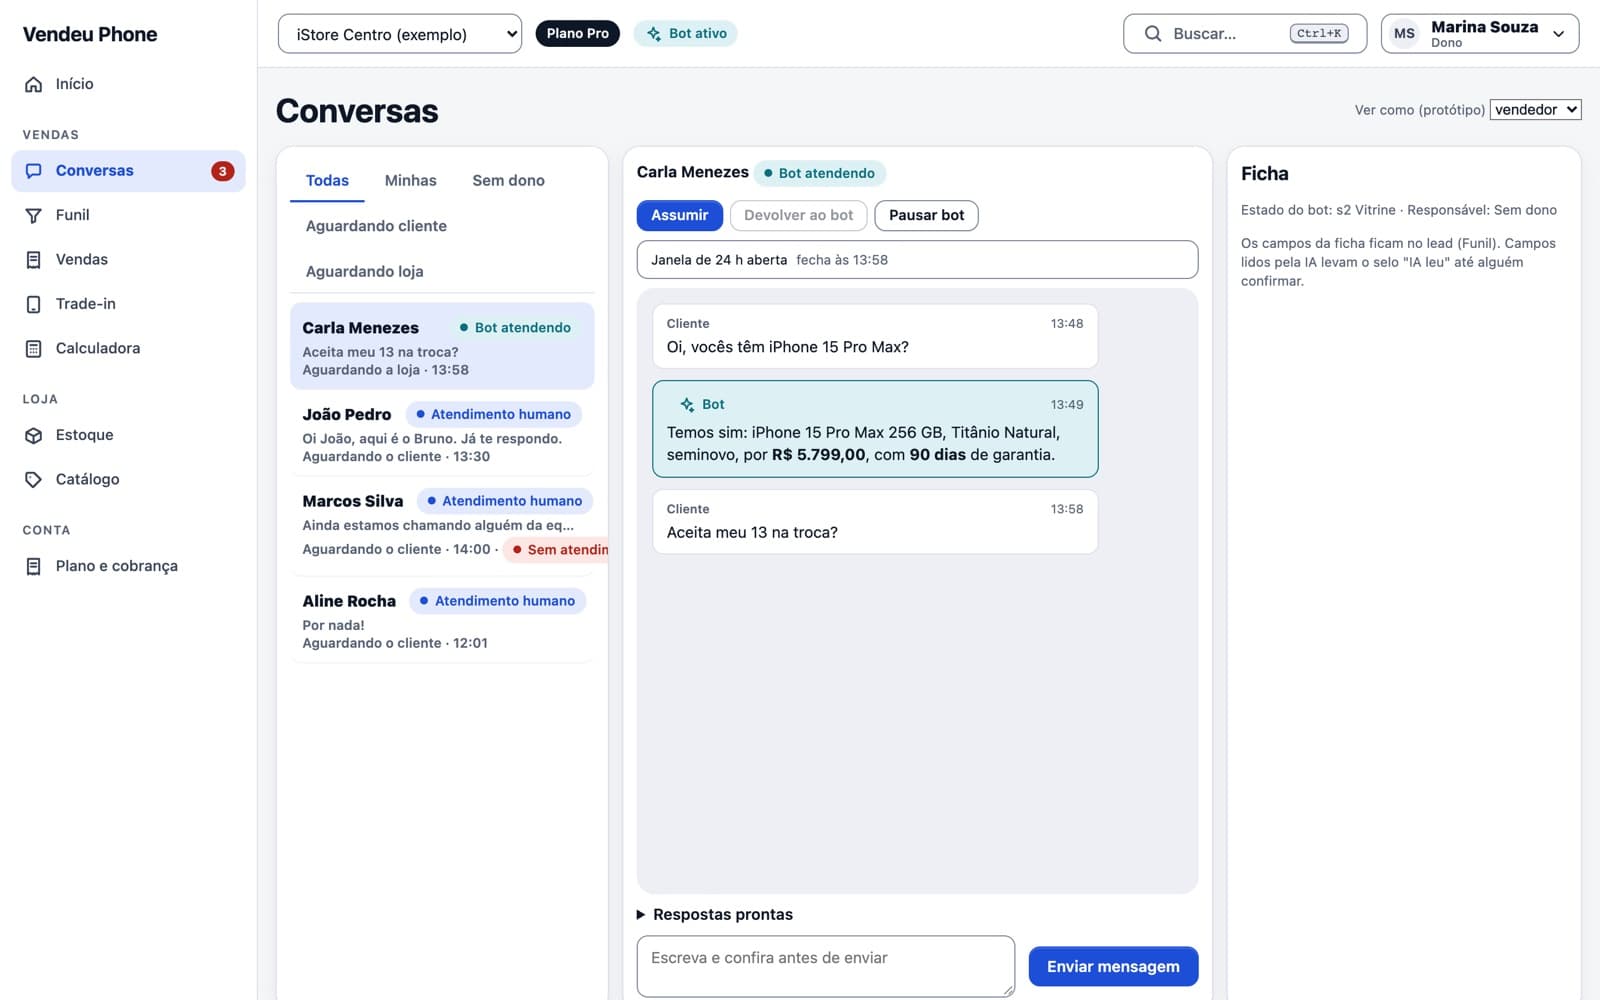Switch to the Sem dono tab
This screenshot has width=1600, height=1000.
[x=508, y=180]
